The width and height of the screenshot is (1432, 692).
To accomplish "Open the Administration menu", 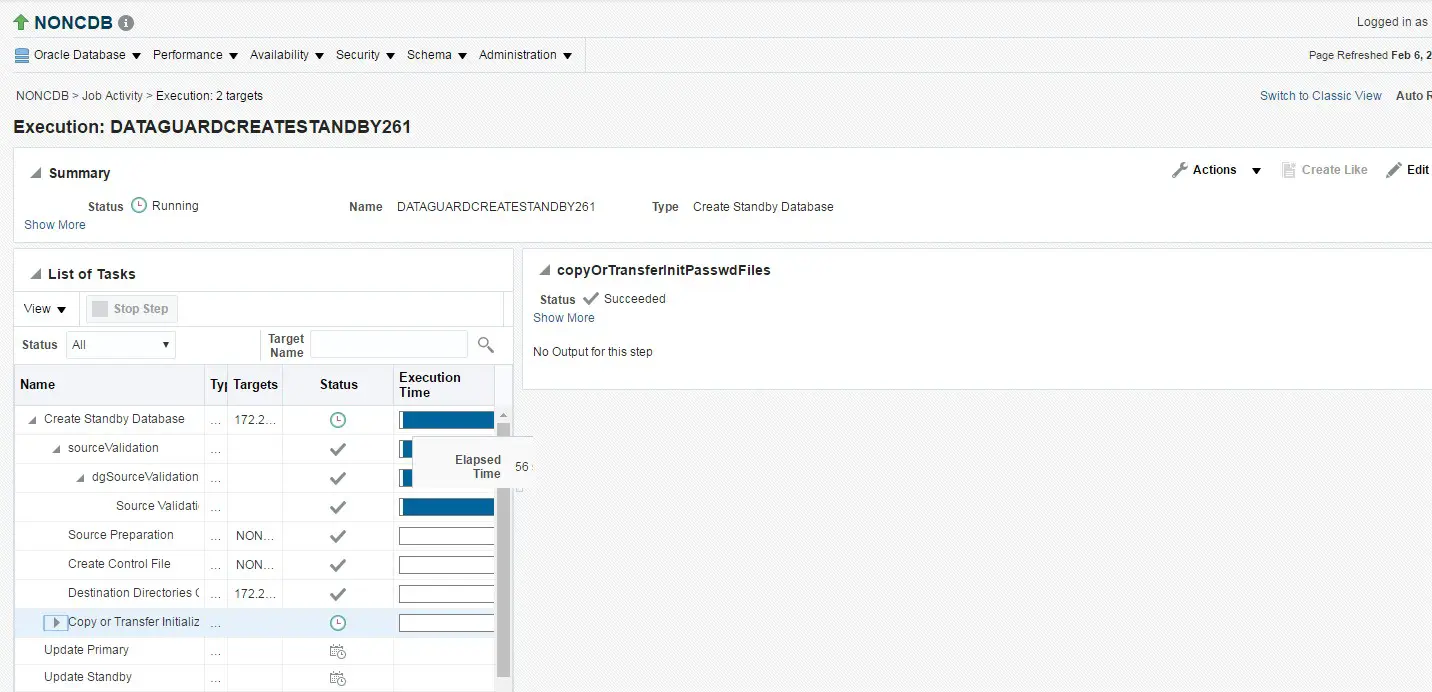I will [525, 55].
